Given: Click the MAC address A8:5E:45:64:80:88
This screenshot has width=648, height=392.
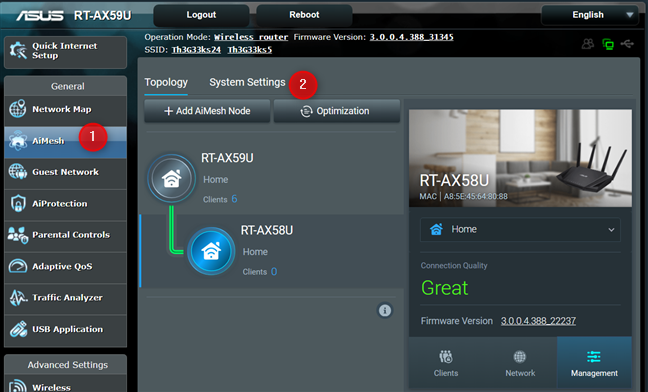Looking at the screenshot, I should tap(476, 197).
